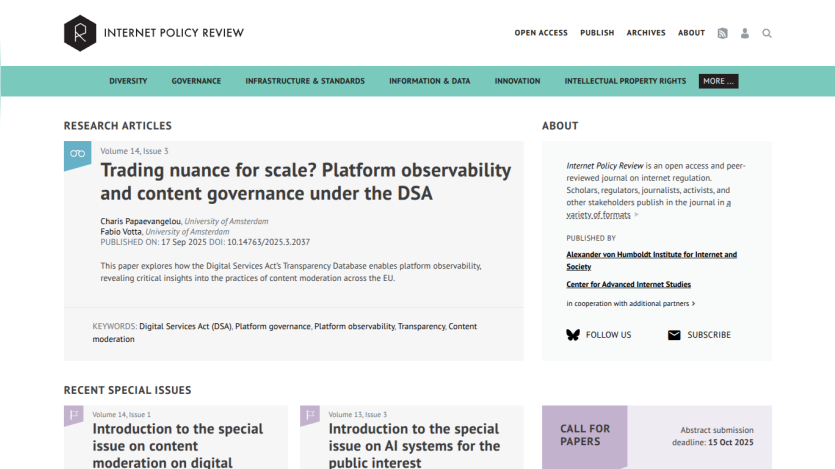
Task: Select the Governance topic
Action: click(x=196, y=81)
